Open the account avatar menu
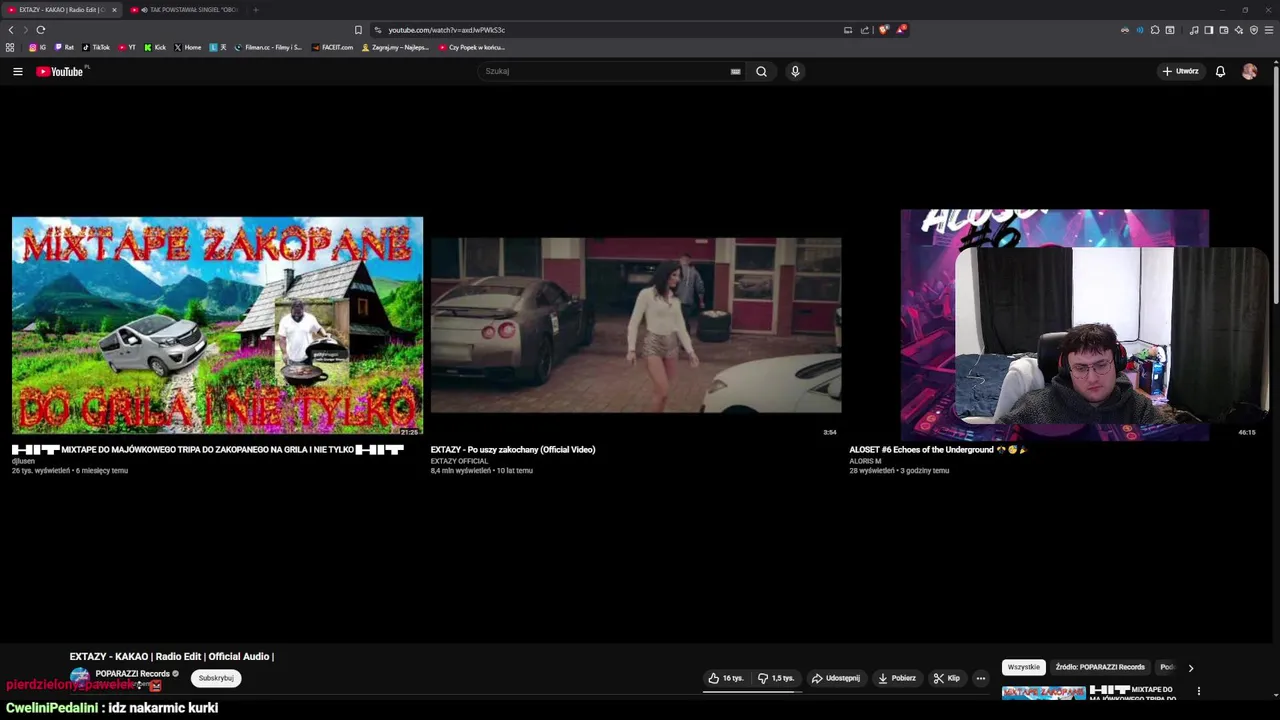The height and width of the screenshot is (720, 1280). 1249,71
